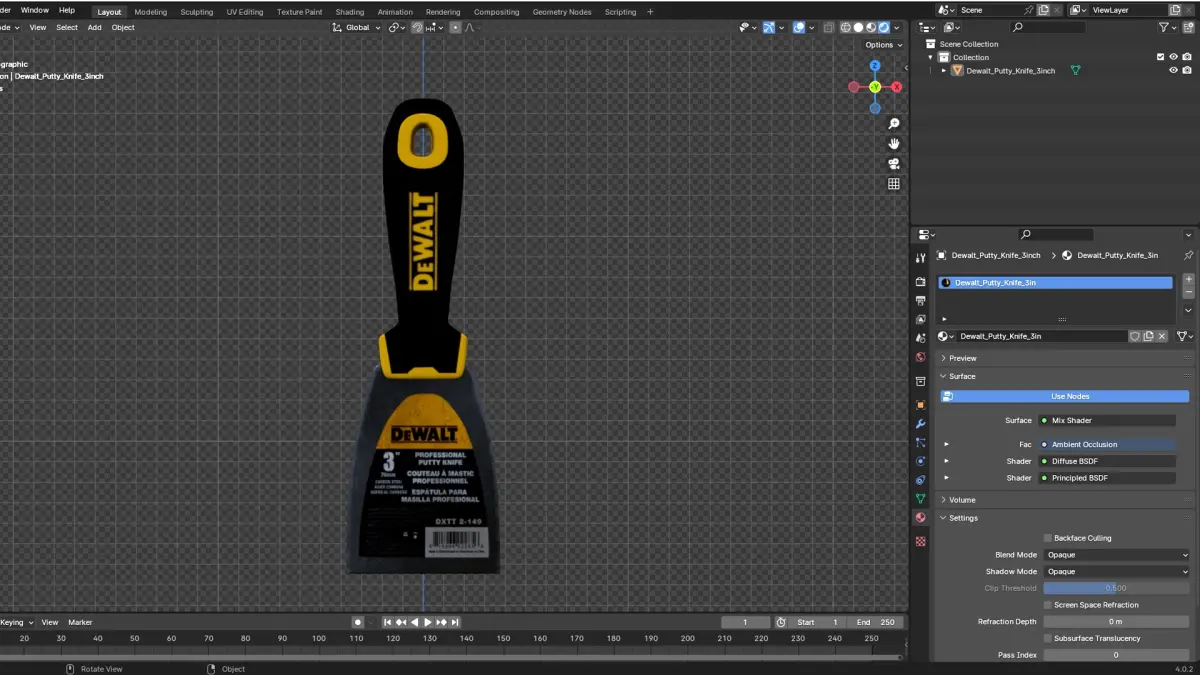This screenshot has width=1200, height=675.
Task: Click new scene icon next to Scene
Action: (x=1043, y=10)
